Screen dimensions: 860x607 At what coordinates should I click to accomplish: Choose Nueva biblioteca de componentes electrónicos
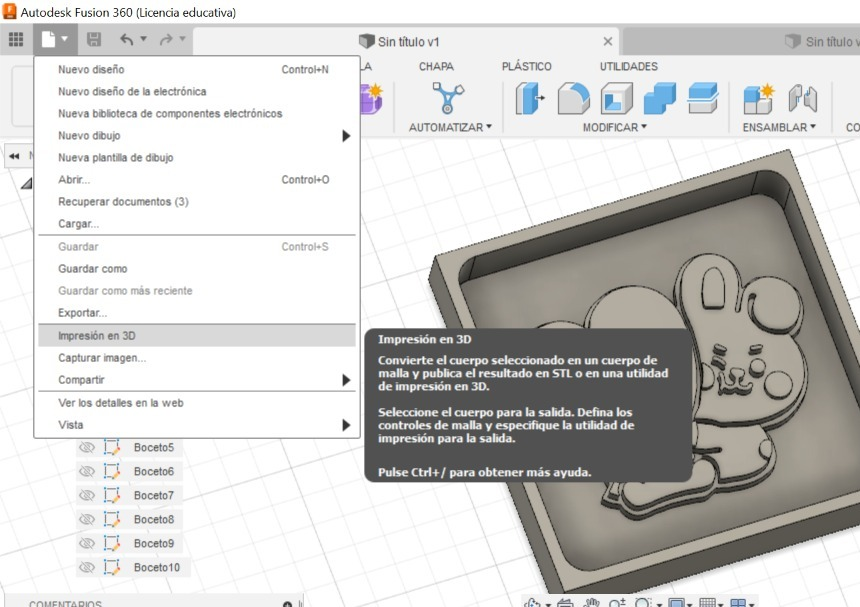point(197,114)
